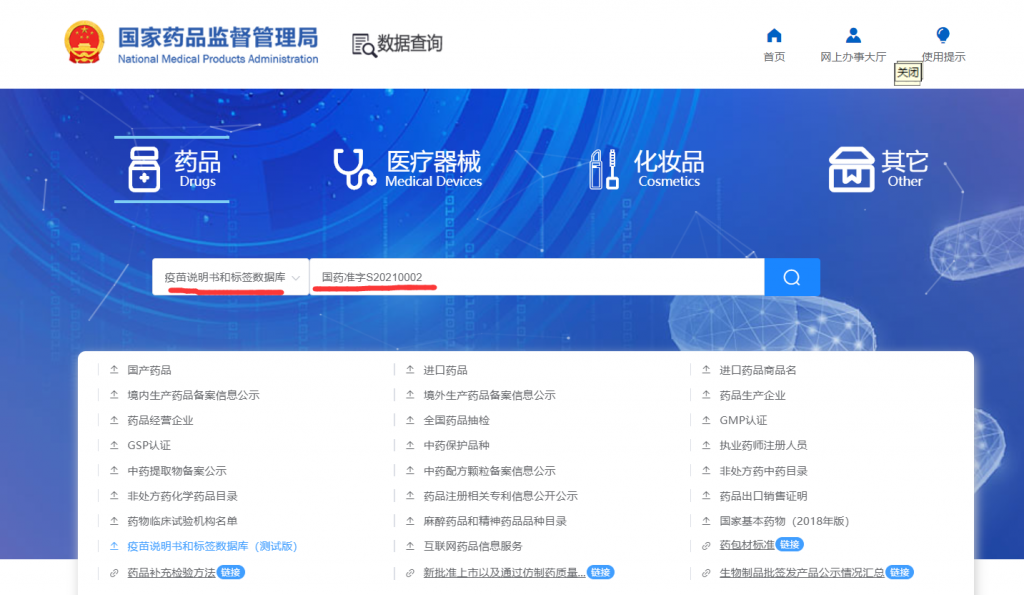The width and height of the screenshot is (1024, 595).
Task: Open 麻醉药品和精神药品品种目录
Action: [x=495, y=521]
